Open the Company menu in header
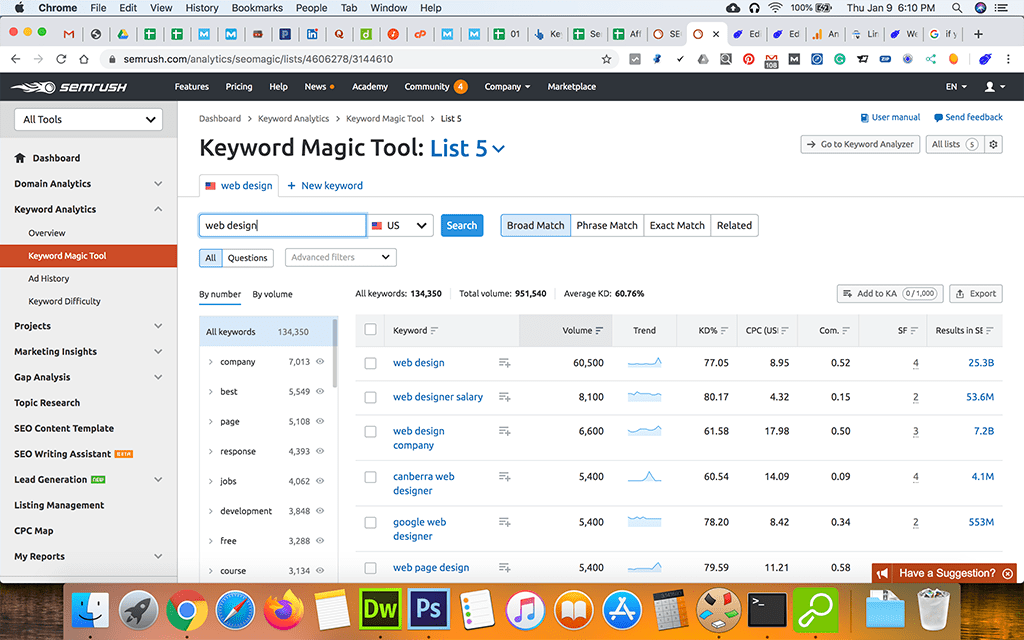Image resolution: width=1024 pixels, height=640 pixels. (x=507, y=86)
